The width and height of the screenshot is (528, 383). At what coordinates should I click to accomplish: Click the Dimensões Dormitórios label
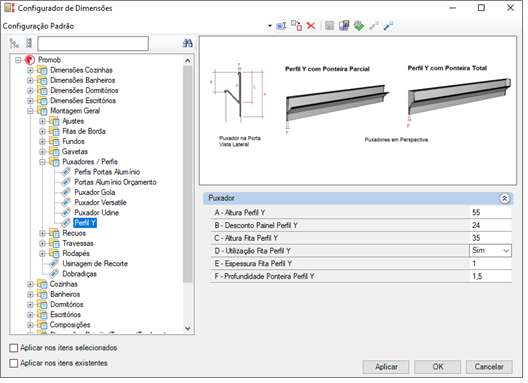(85, 91)
